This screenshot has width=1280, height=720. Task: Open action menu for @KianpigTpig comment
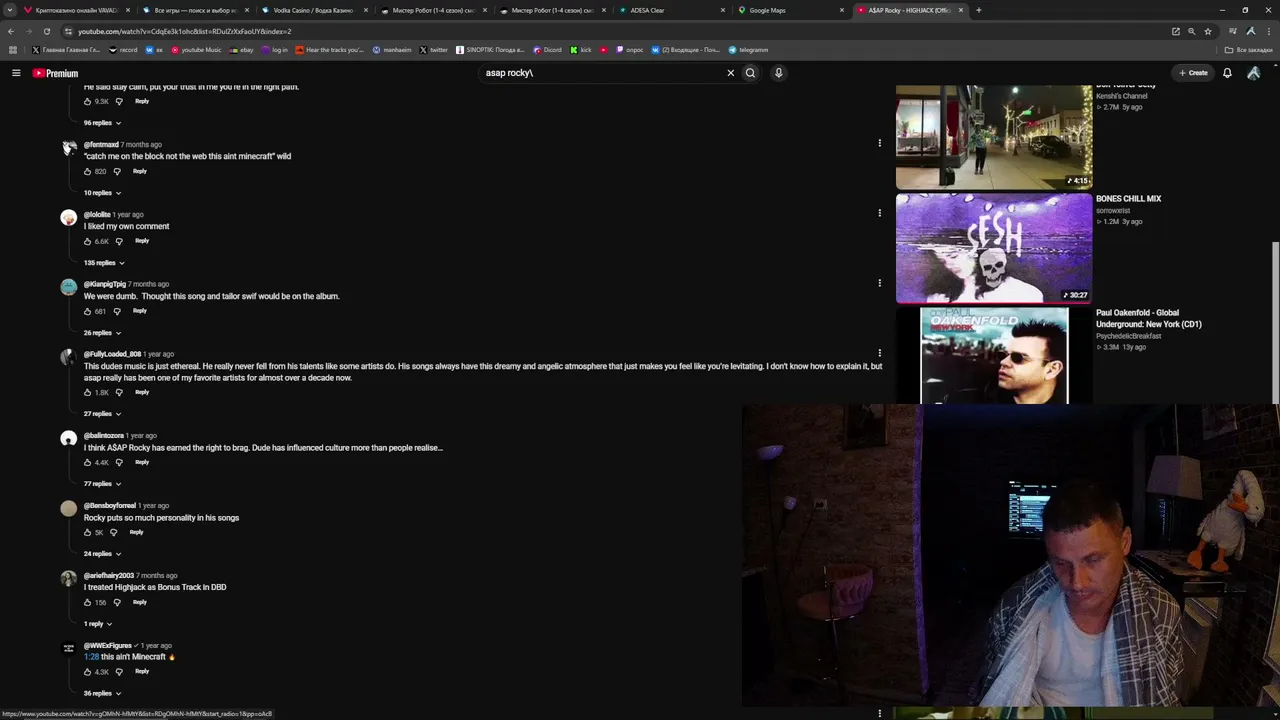[880, 283]
